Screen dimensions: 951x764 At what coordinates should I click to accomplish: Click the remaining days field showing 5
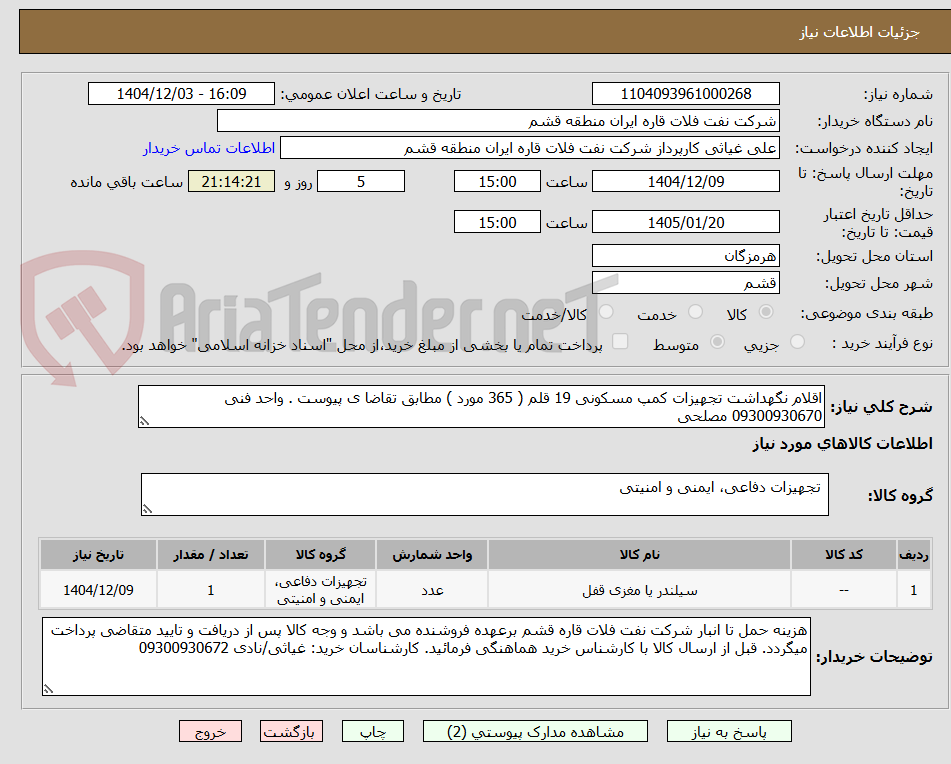tap(361, 181)
